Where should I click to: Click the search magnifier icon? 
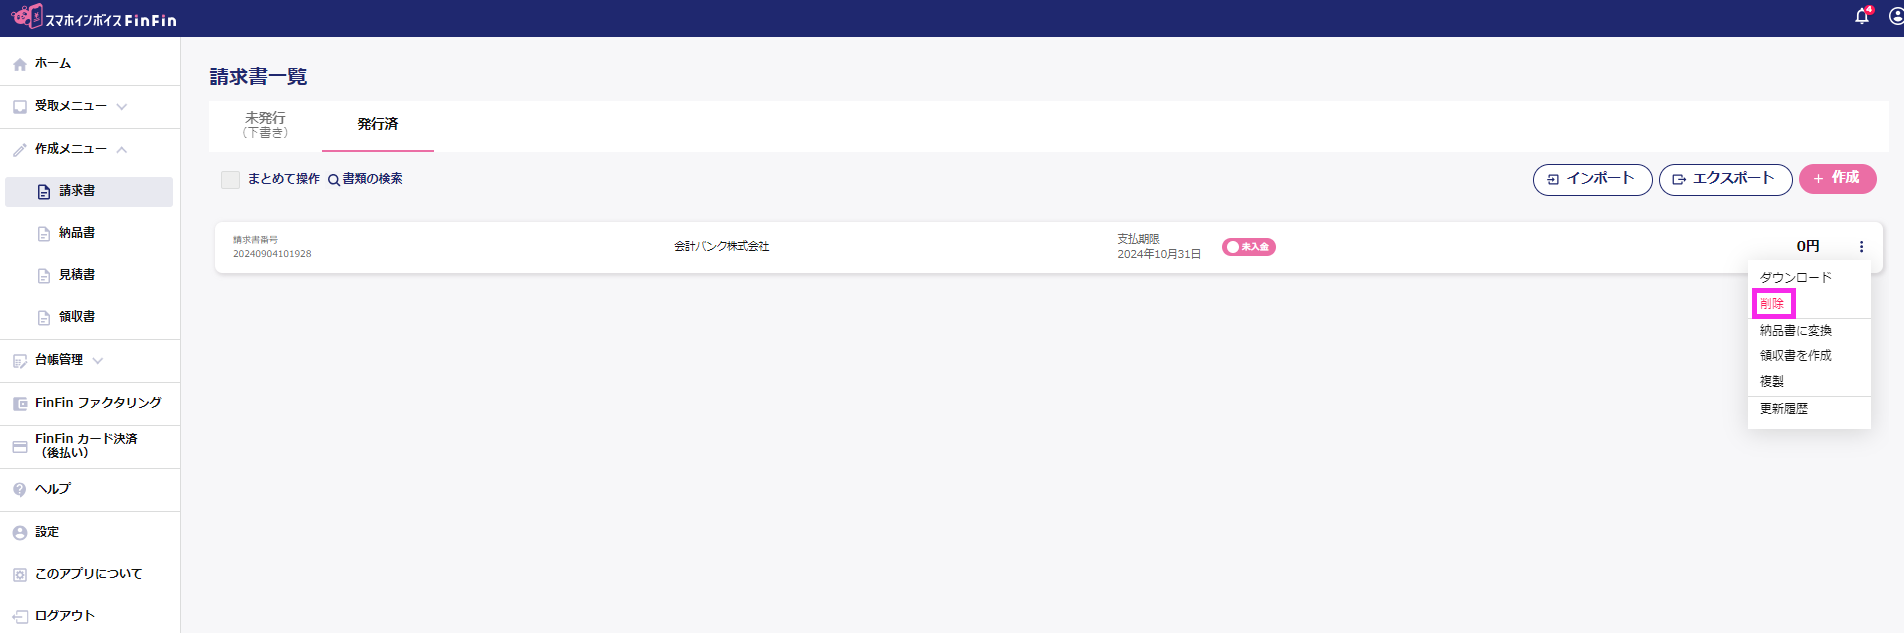334,180
